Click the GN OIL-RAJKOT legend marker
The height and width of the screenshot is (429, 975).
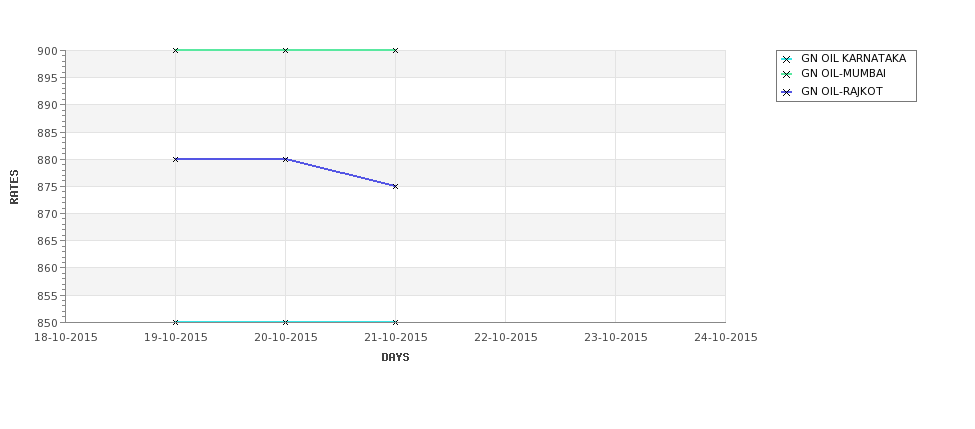tap(787, 92)
